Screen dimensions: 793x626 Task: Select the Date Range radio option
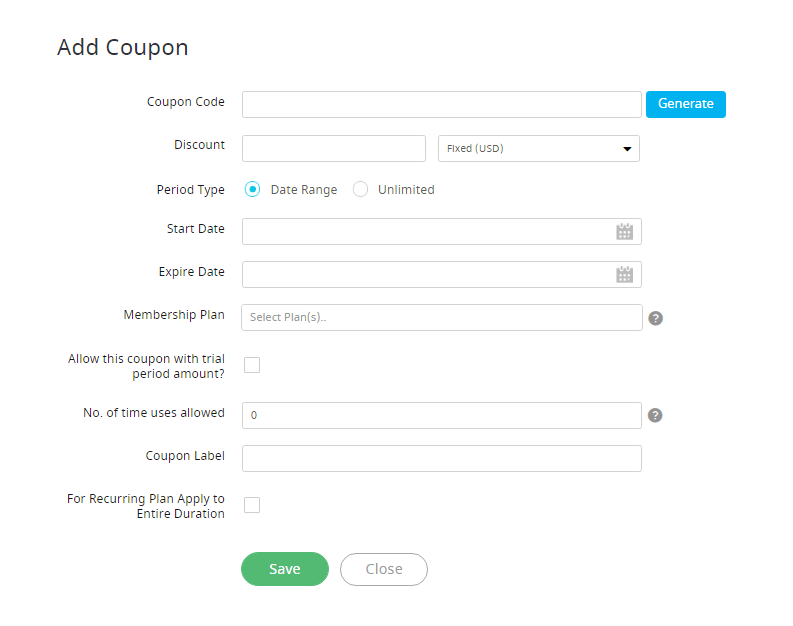252,189
